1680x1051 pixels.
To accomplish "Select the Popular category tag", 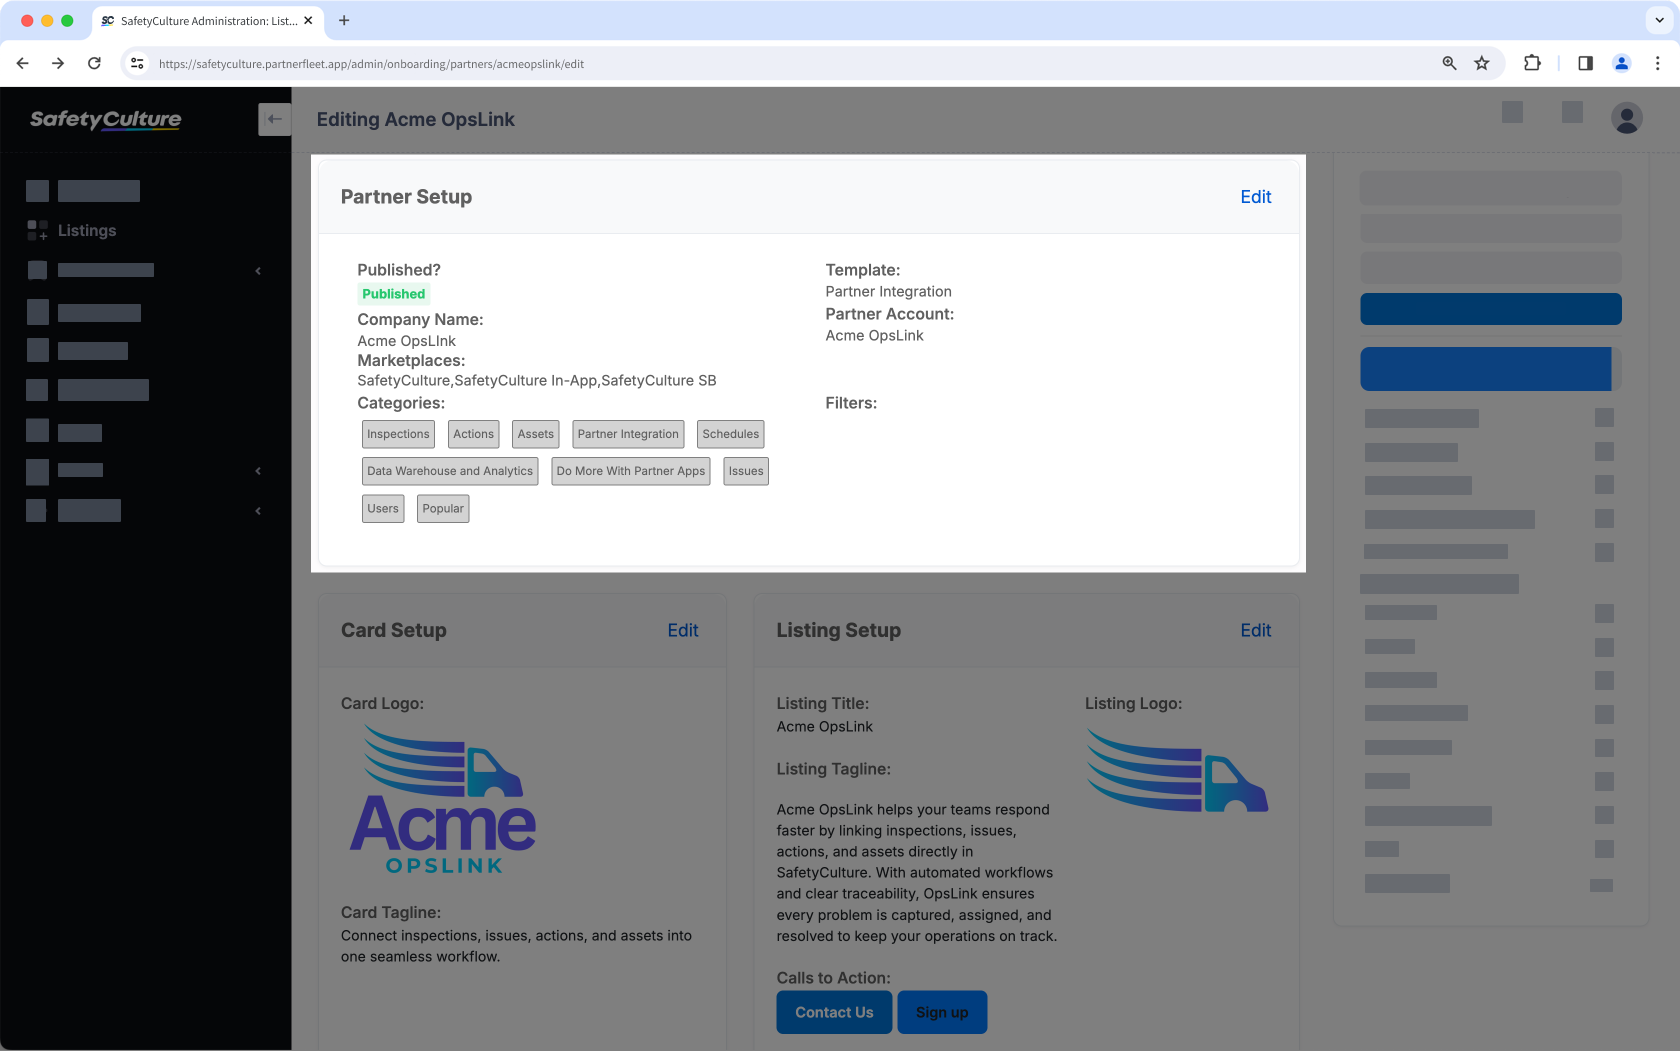I will point(443,508).
